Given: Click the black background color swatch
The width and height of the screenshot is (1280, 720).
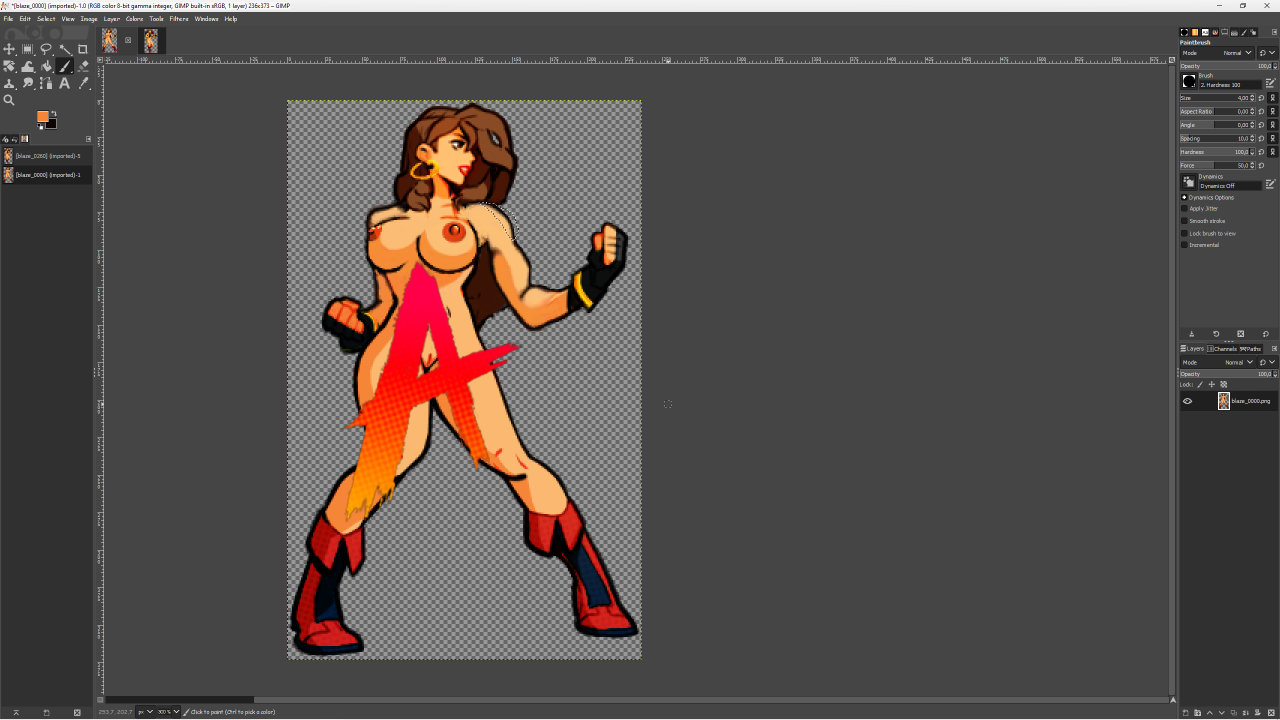Looking at the screenshot, I should [51, 123].
